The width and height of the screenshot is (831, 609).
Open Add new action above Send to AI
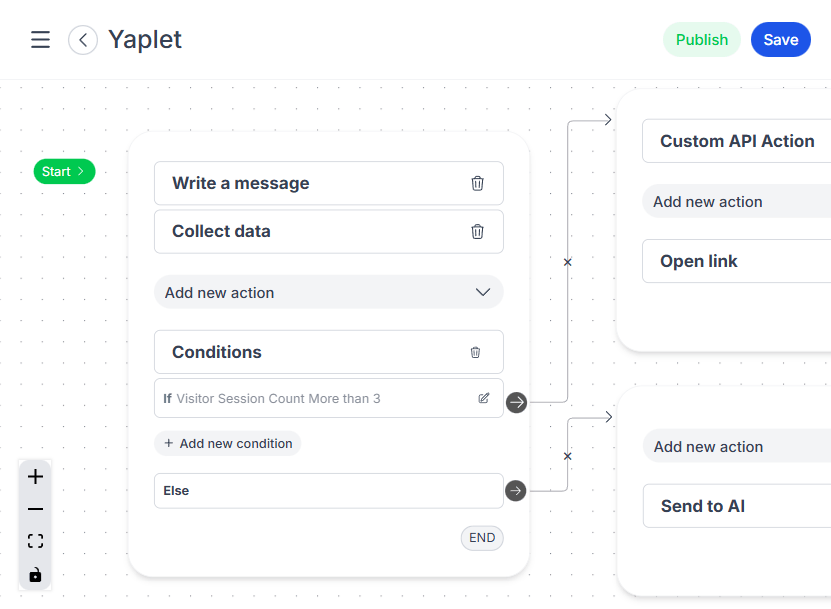point(735,446)
